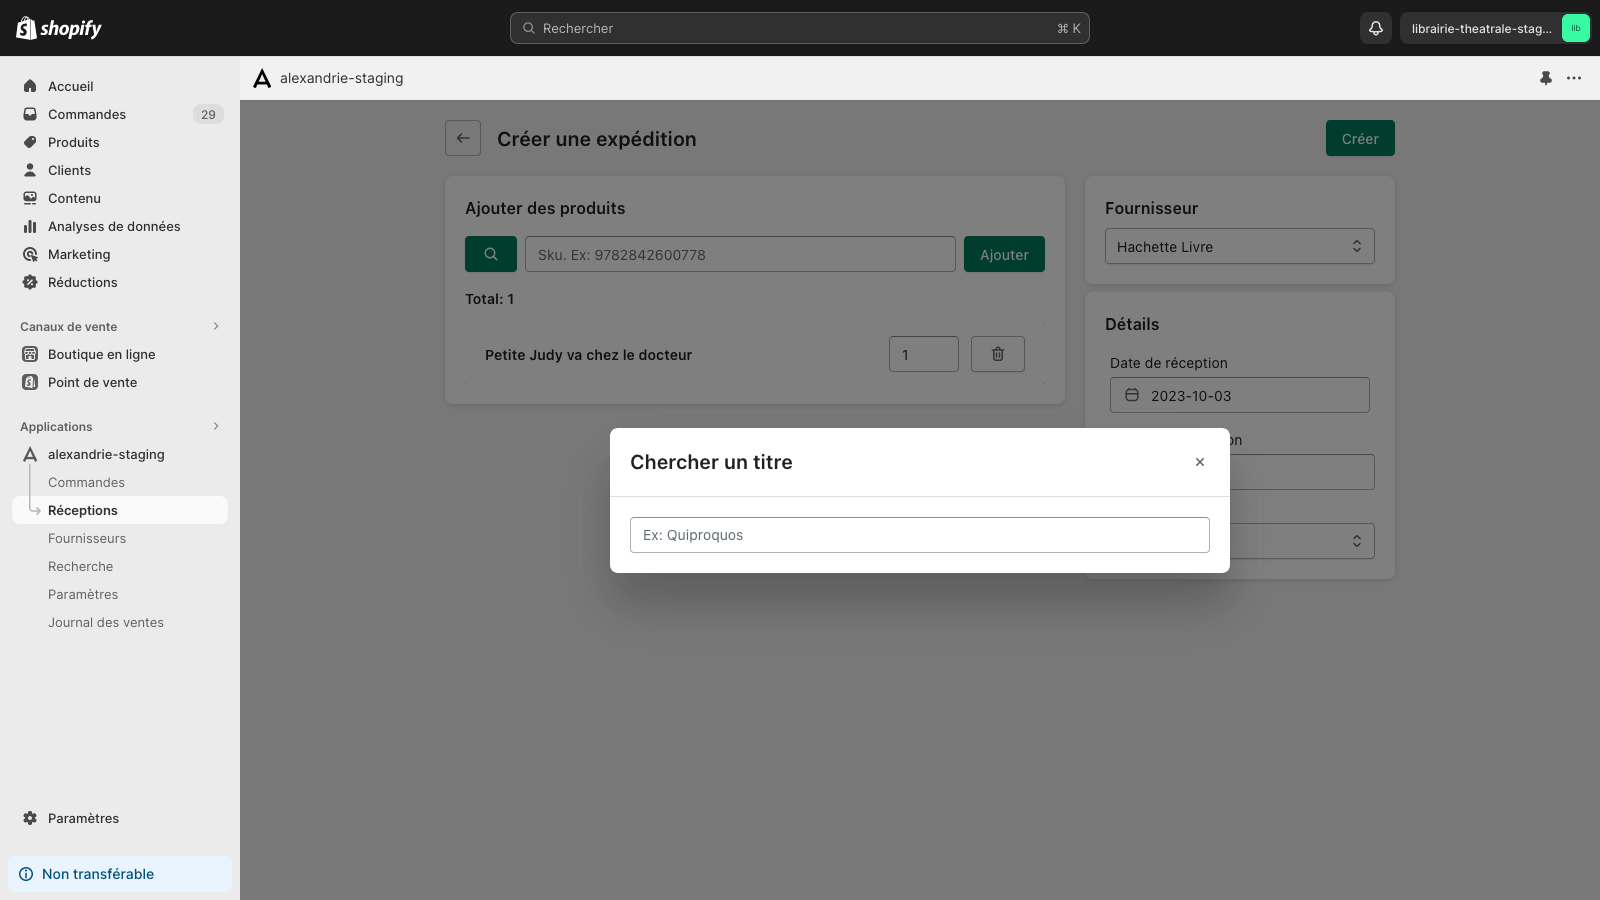
Task: Open the partially hidden Détails dropdown
Action: [x=1302, y=541]
